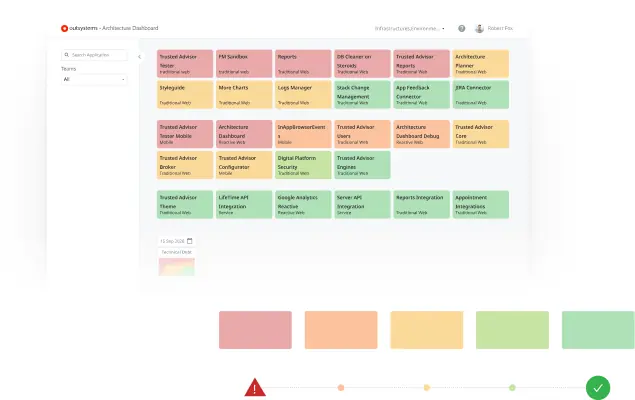This screenshot has height=400, width=635.
Task: Focus the Search Application field
Action: (x=94, y=55)
